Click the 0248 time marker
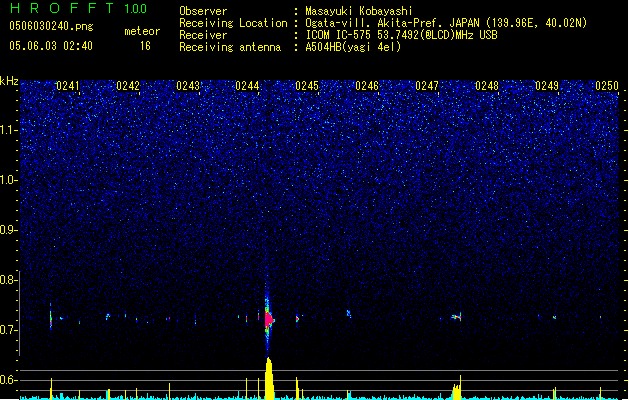629x400 pixels. [487, 86]
